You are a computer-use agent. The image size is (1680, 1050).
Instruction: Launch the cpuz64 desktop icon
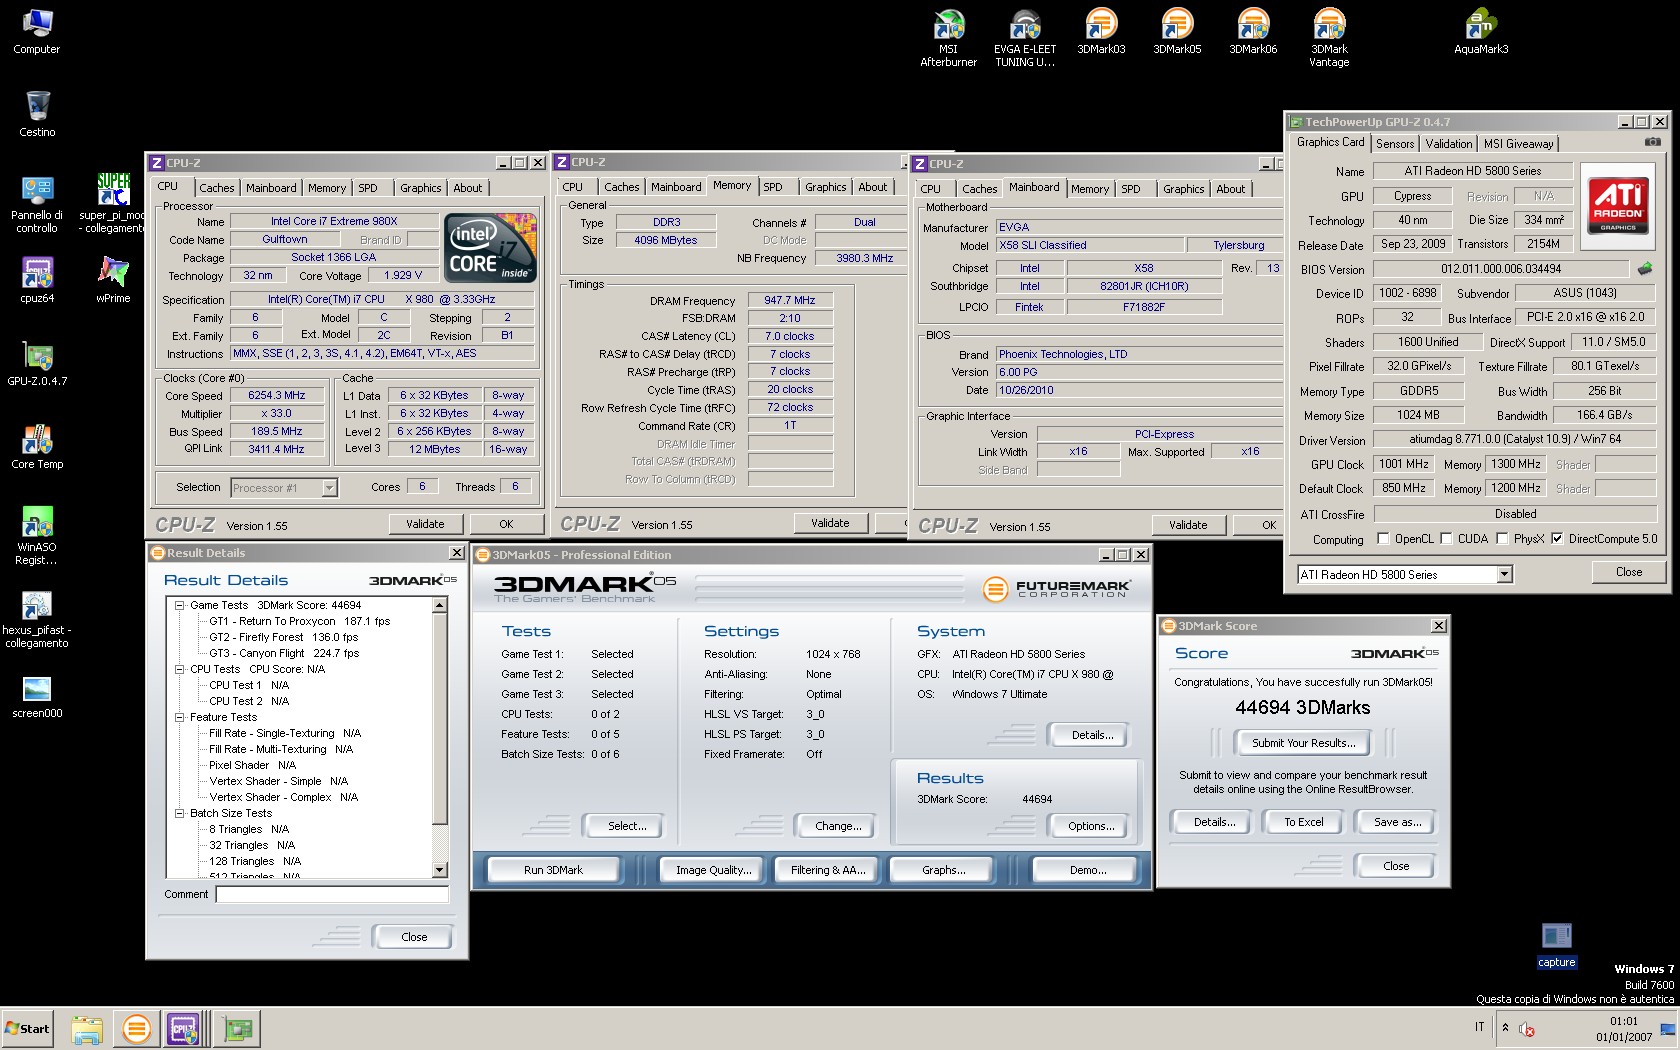[37, 280]
